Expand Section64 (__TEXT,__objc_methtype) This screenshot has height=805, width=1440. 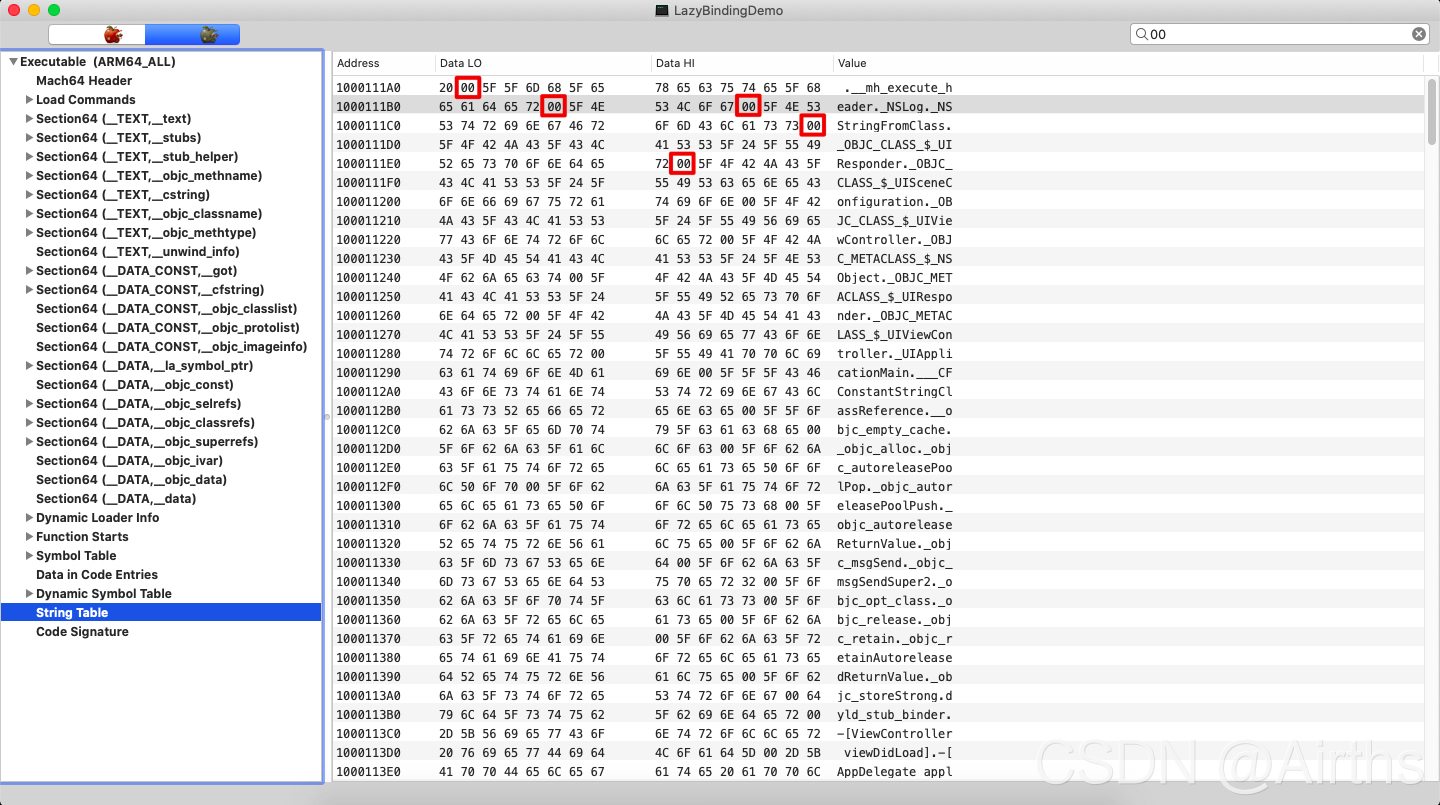[29, 233]
